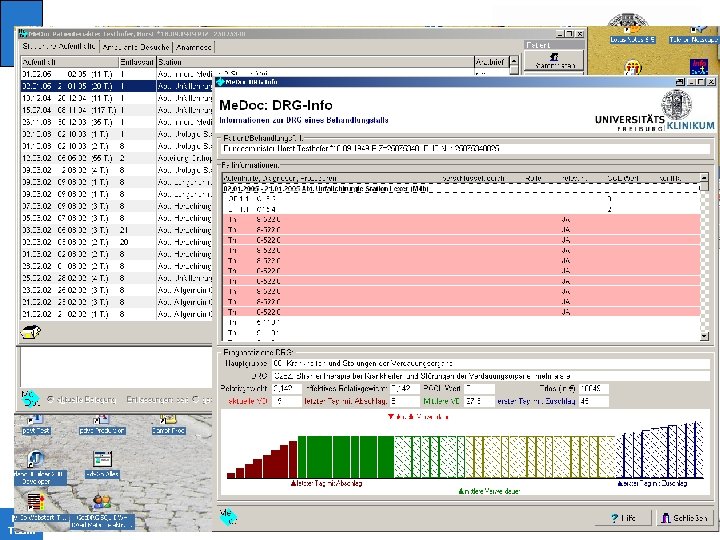Click the letzter Tag mit Abschlag value field
The image size is (720, 540).
(404, 401)
